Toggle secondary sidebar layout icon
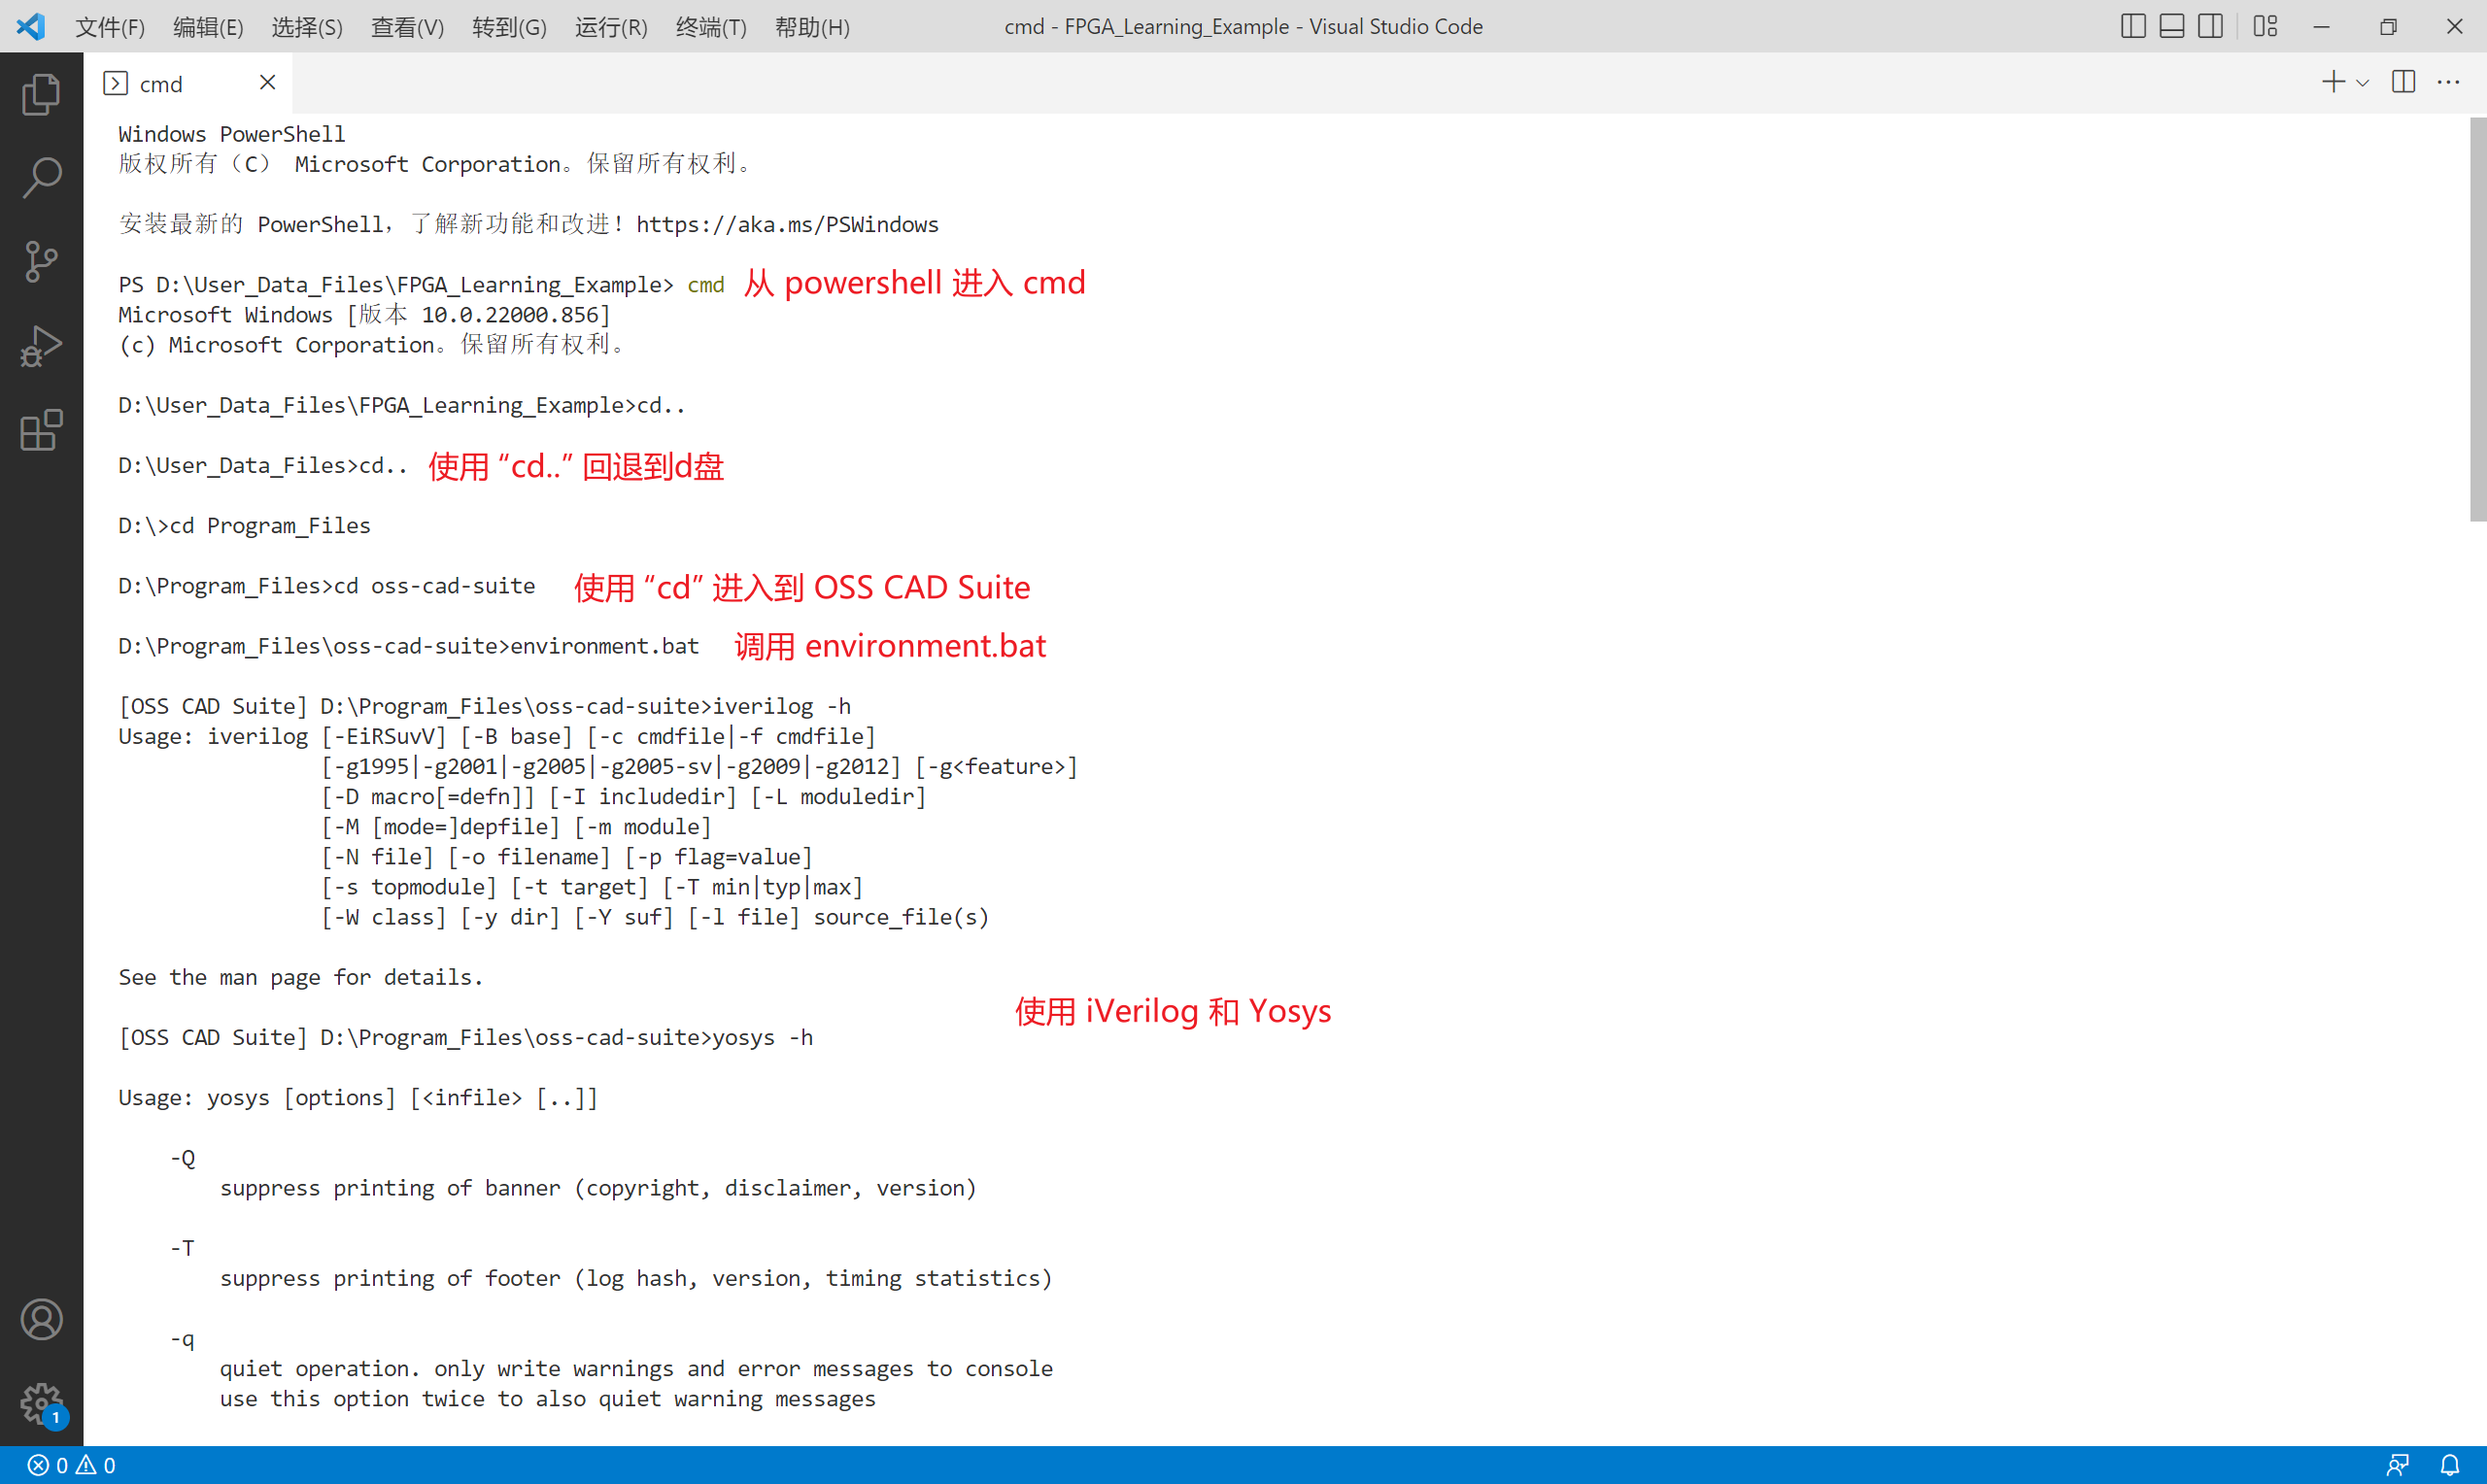The width and height of the screenshot is (2487, 1484). tap(2211, 26)
